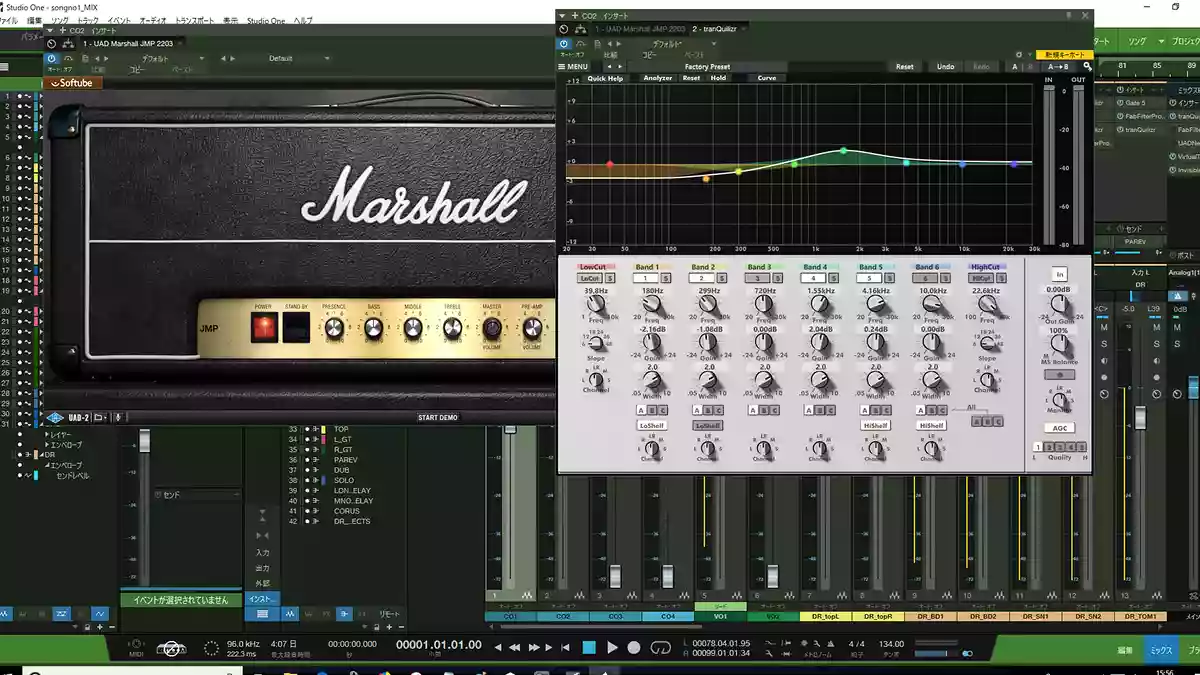Open the ファイル menu
The width and height of the screenshot is (1200, 675).
pos(8,20)
